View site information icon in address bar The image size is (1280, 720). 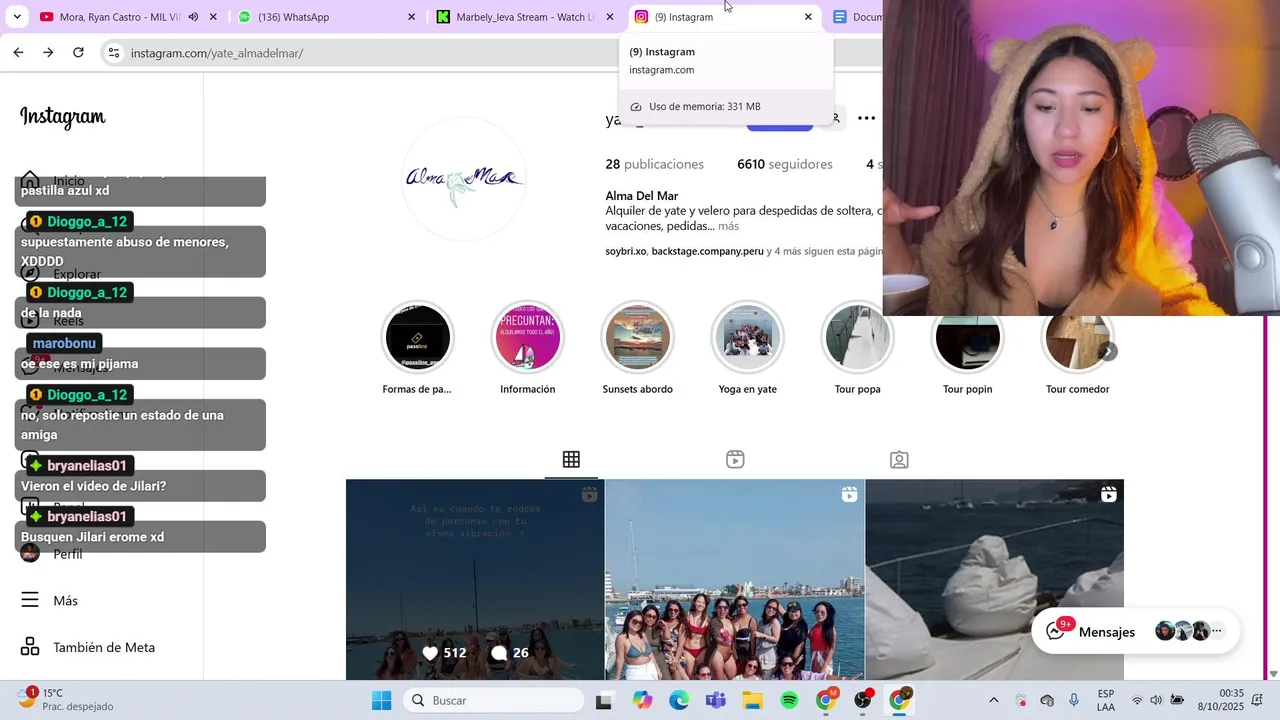[113, 53]
